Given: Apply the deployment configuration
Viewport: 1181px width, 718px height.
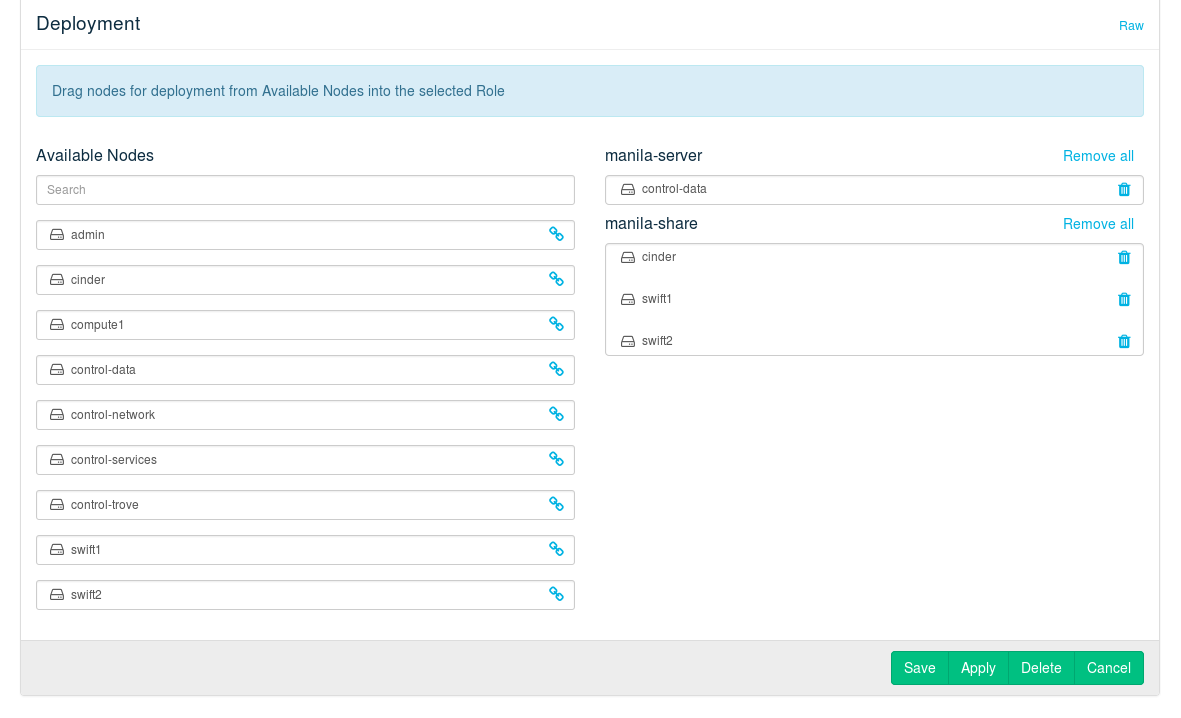Looking at the screenshot, I should tap(978, 668).
